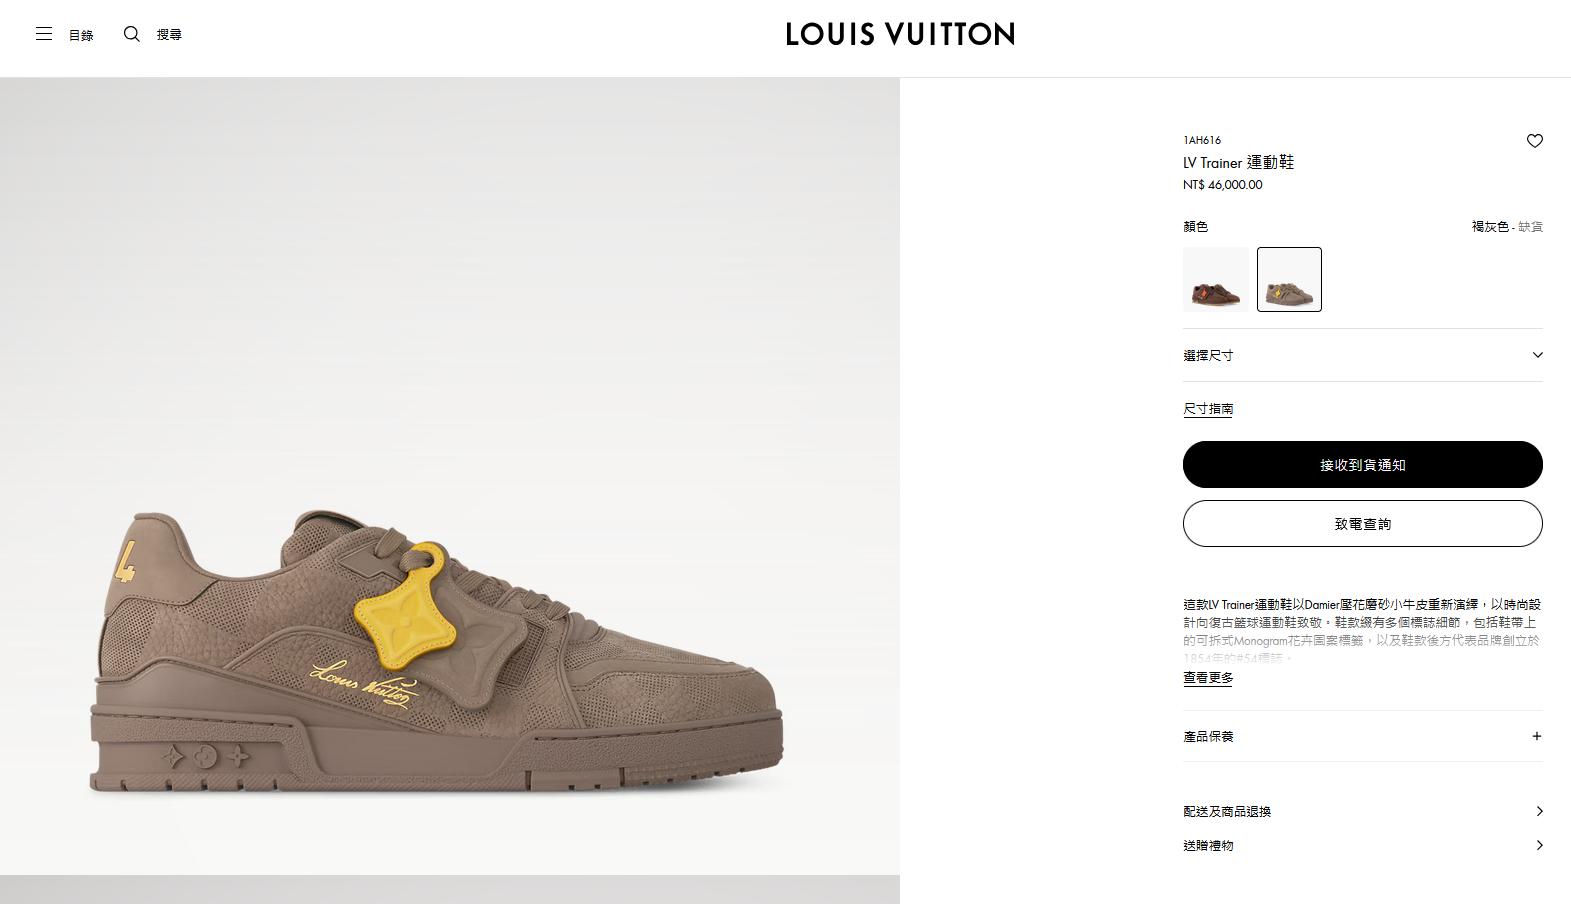Click the 接收到貨通知 button
Image resolution: width=1571 pixels, height=904 pixels.
tap(1362, 465)
